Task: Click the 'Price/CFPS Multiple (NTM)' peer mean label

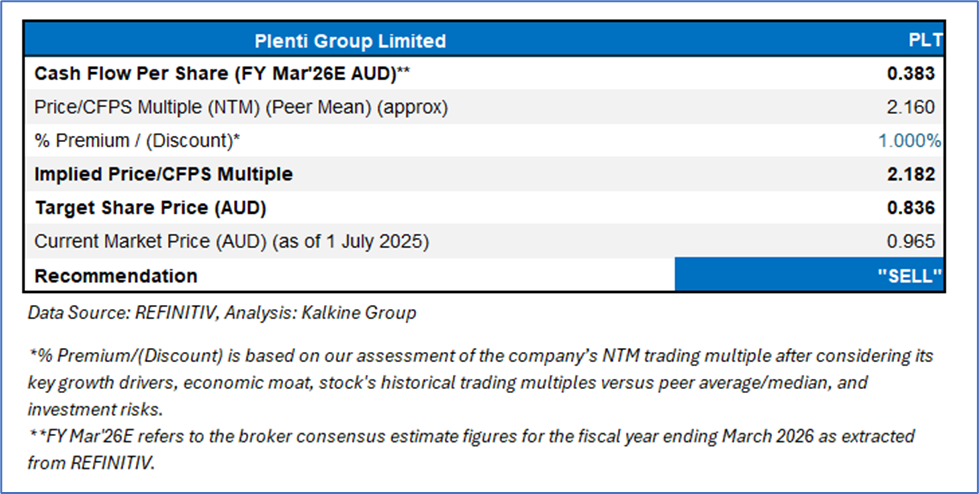Action: pos(241,107)
